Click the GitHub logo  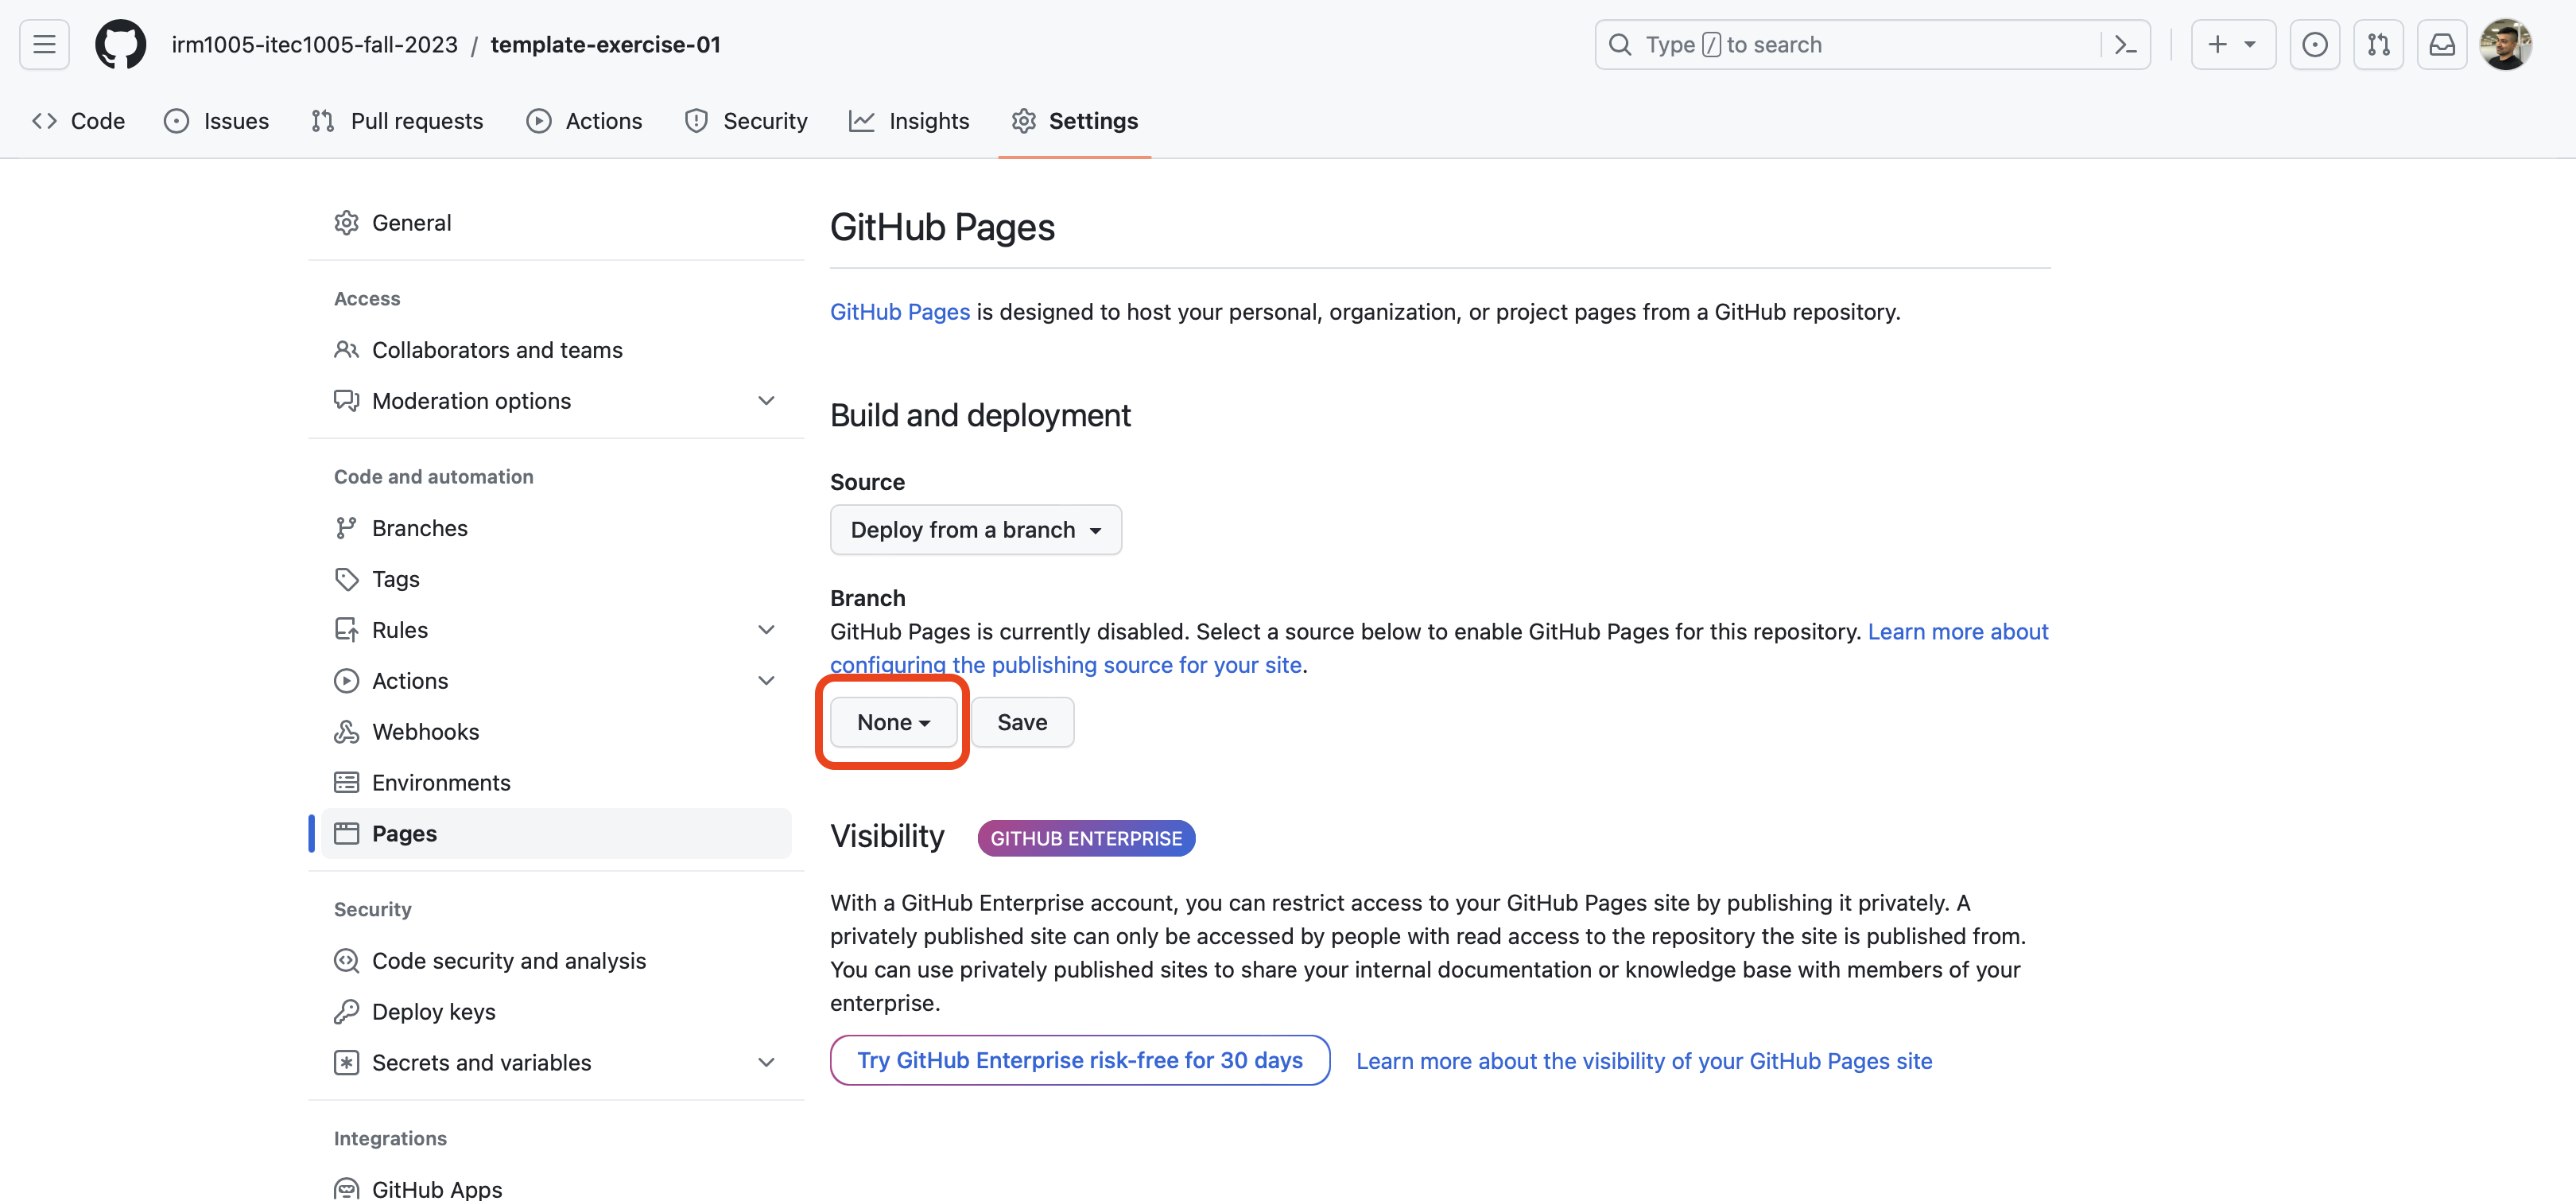coord(120,44)
